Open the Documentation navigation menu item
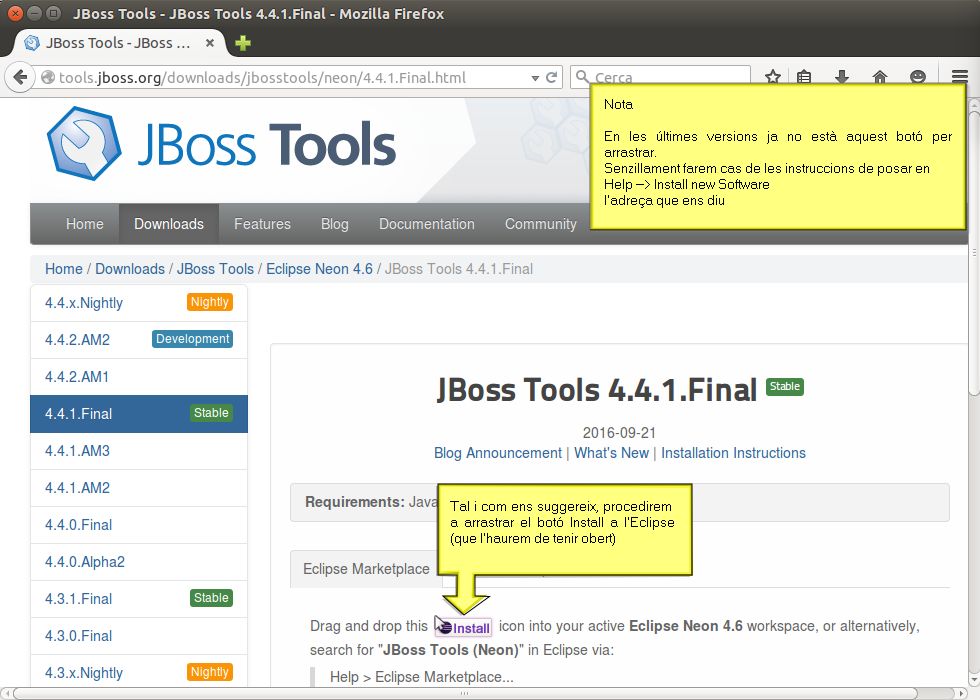The width and height of the screenshot is (980, 700). [427, 224]
